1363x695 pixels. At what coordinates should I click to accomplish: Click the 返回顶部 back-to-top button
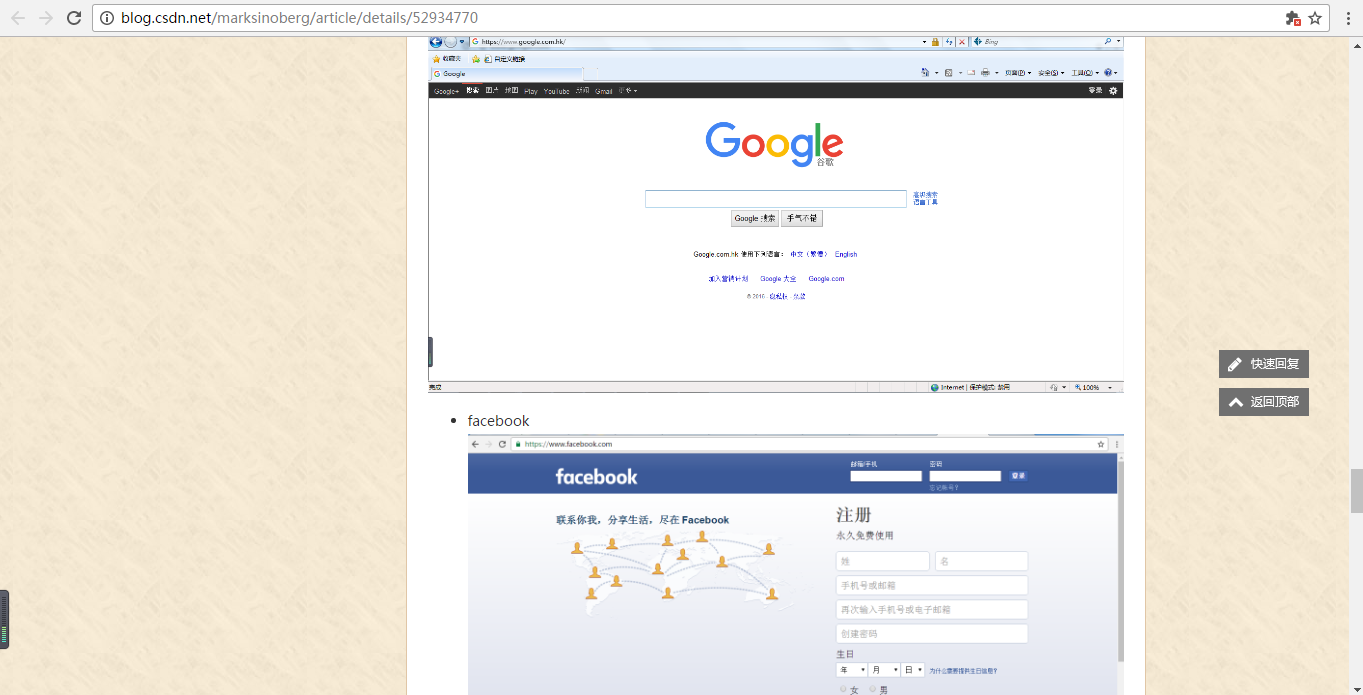click(1264, 402)
